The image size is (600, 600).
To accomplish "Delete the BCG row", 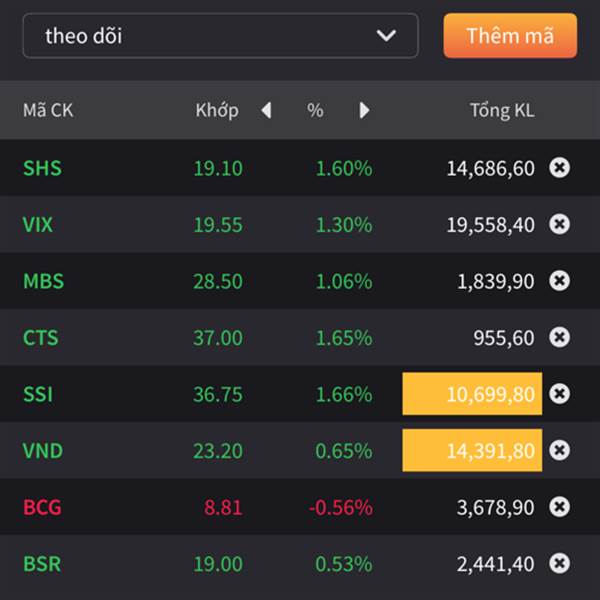I will (x=559, y=507).
